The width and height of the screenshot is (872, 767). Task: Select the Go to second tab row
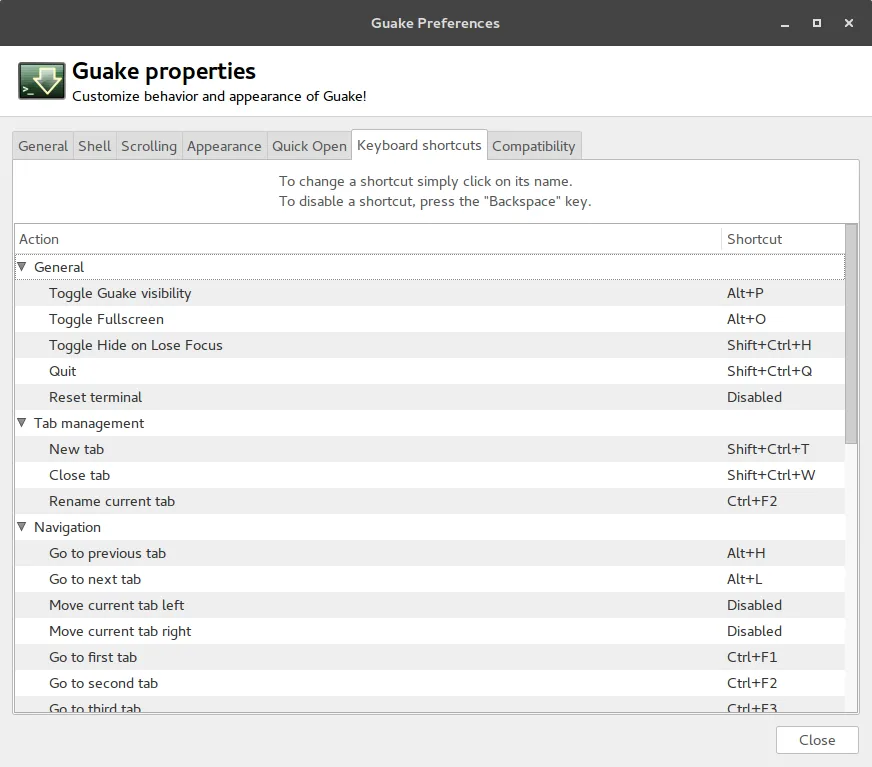pos(430,683)
